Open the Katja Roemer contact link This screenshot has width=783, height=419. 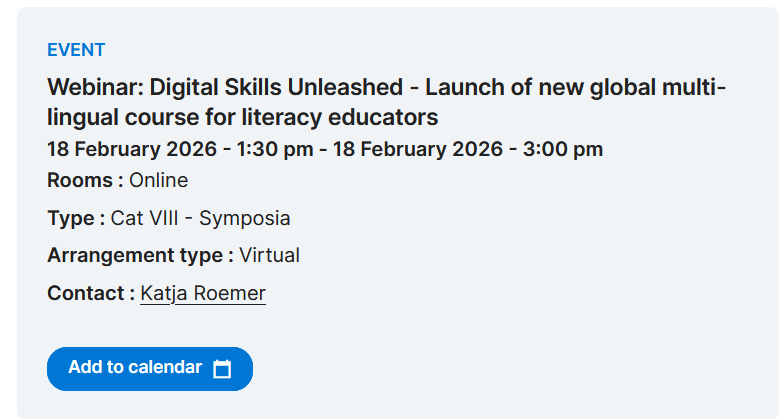coord(203,293)
